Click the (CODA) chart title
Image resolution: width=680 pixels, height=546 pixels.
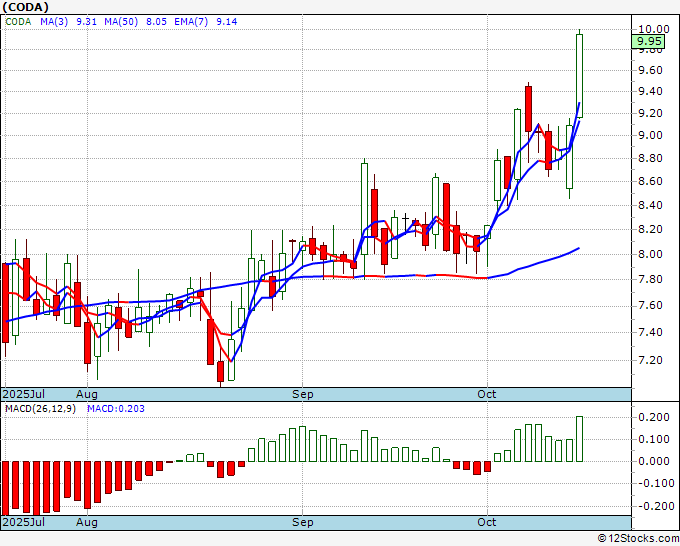(26, 7)
